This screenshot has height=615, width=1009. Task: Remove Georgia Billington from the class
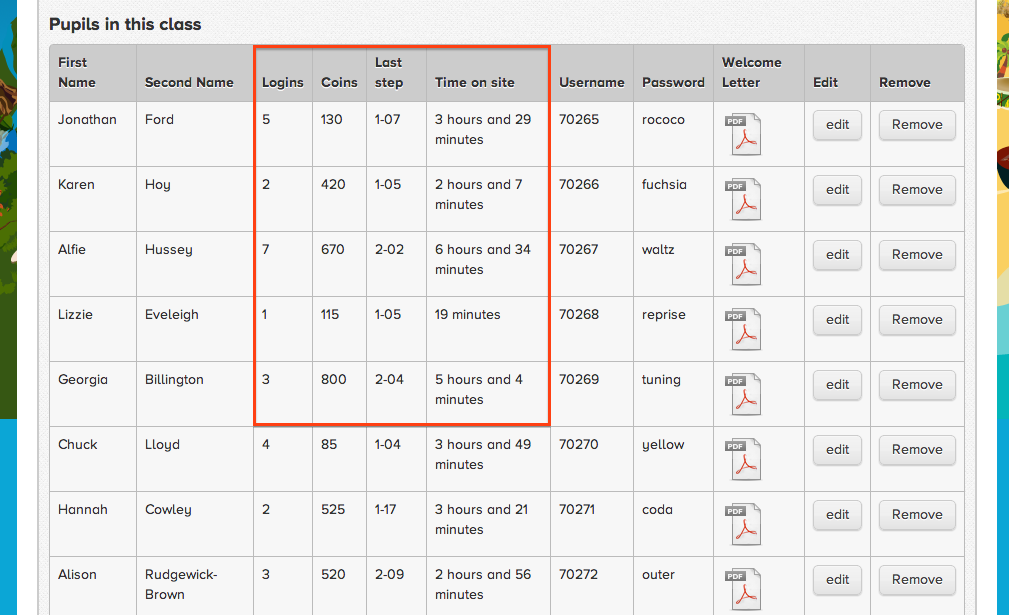coord(917,385)
